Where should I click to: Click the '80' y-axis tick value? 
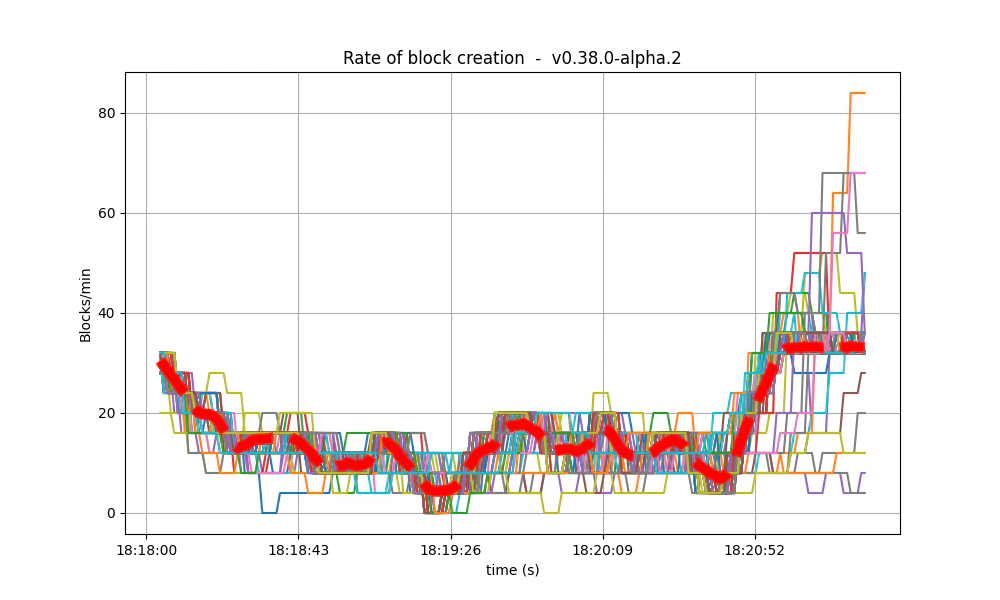coord(106,113)
